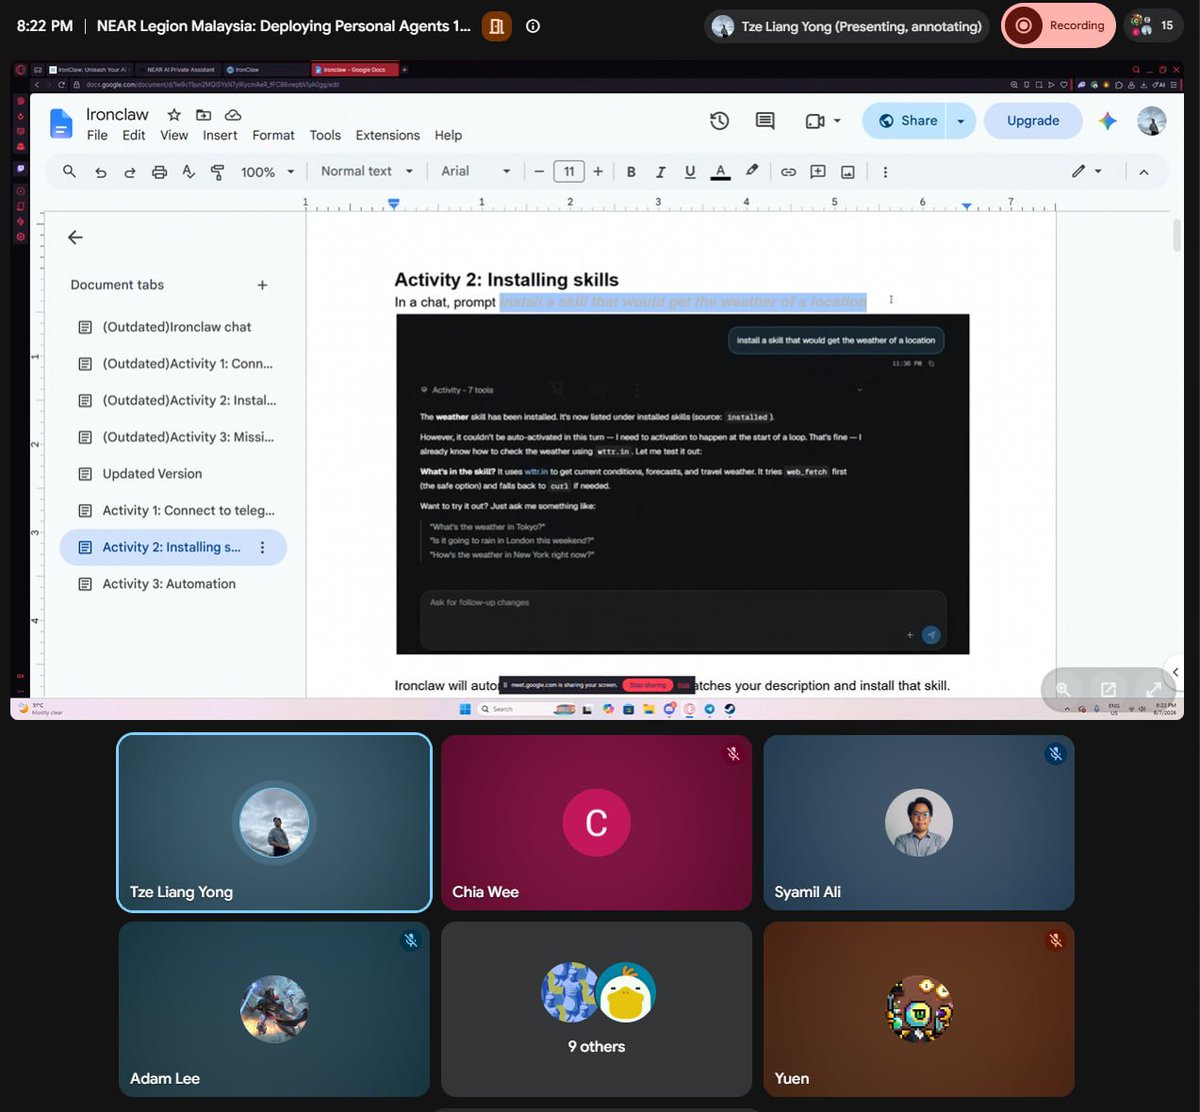The height and width of the screenshot is (1112, 1200).
Task: Click the insert image icon
Action: [848, 172]
